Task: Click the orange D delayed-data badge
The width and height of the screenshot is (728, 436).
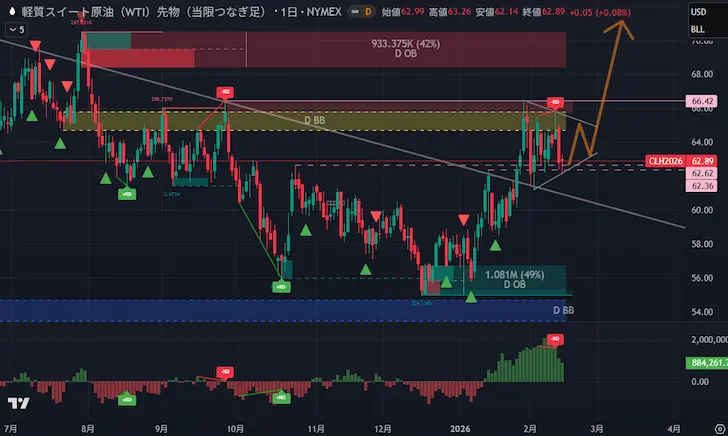Action: click(368, 11)
